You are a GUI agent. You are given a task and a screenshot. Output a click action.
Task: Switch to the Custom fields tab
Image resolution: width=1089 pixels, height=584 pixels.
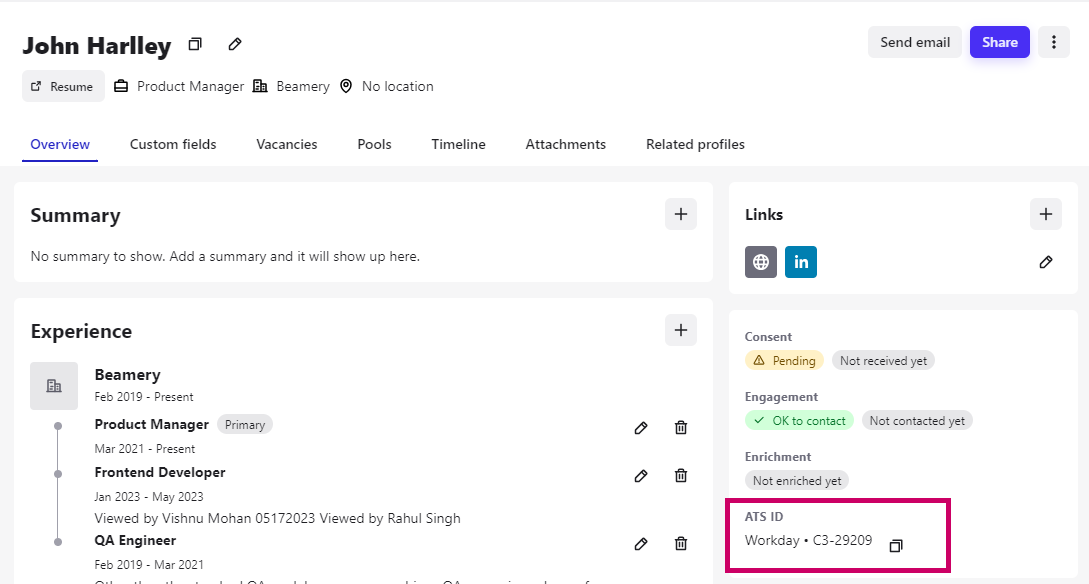click(x=173, y=144)
